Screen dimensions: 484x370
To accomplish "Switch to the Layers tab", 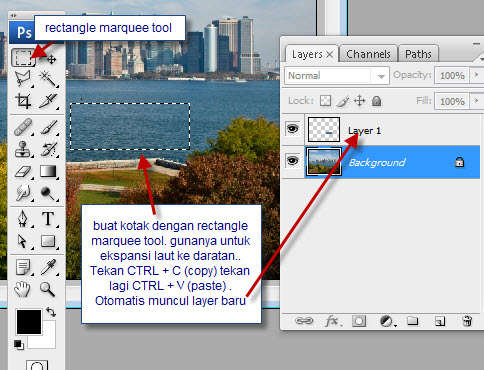I will [x=307, y=54].
